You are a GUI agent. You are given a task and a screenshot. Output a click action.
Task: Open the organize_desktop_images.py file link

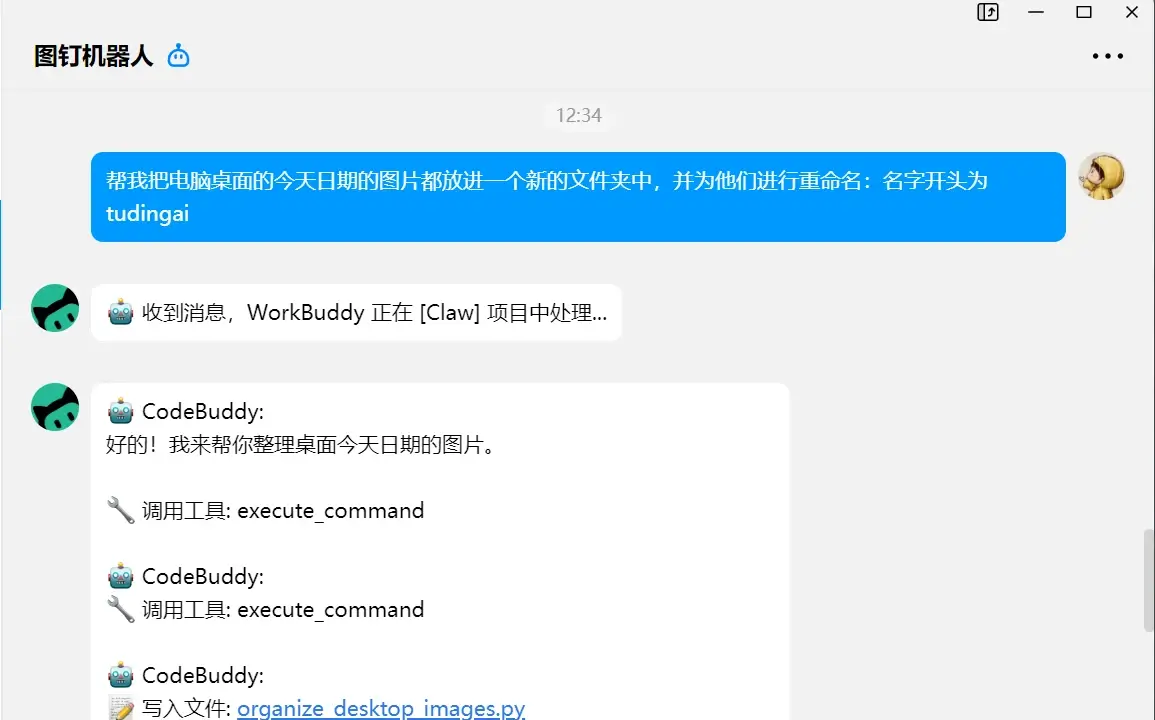[380, 709]
